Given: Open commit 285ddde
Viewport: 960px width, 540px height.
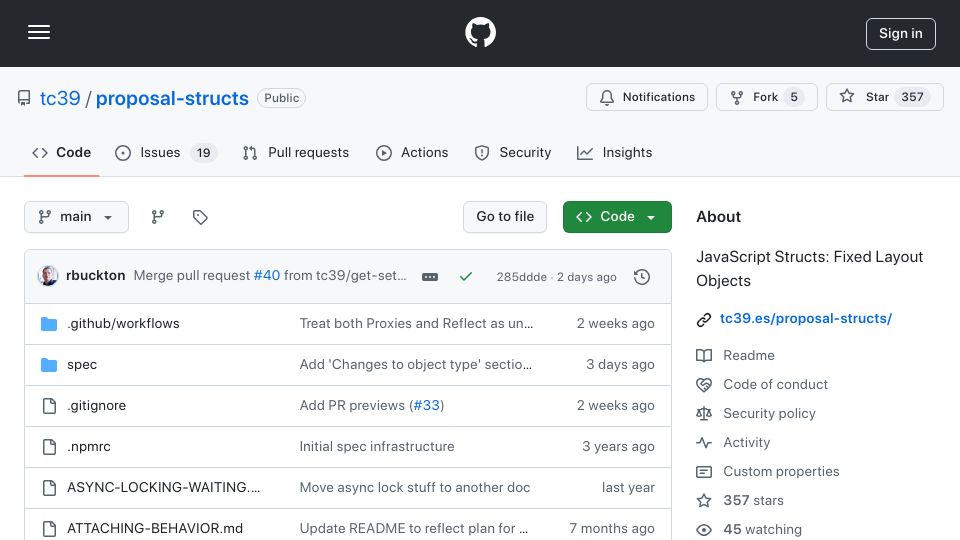Looking at the screenshot, I should 522,277.
